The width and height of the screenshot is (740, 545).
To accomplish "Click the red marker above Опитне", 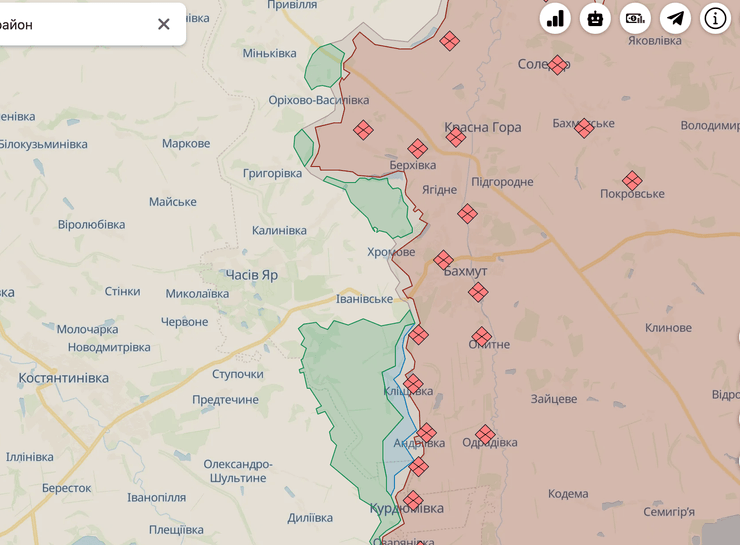I will [482, 336].
